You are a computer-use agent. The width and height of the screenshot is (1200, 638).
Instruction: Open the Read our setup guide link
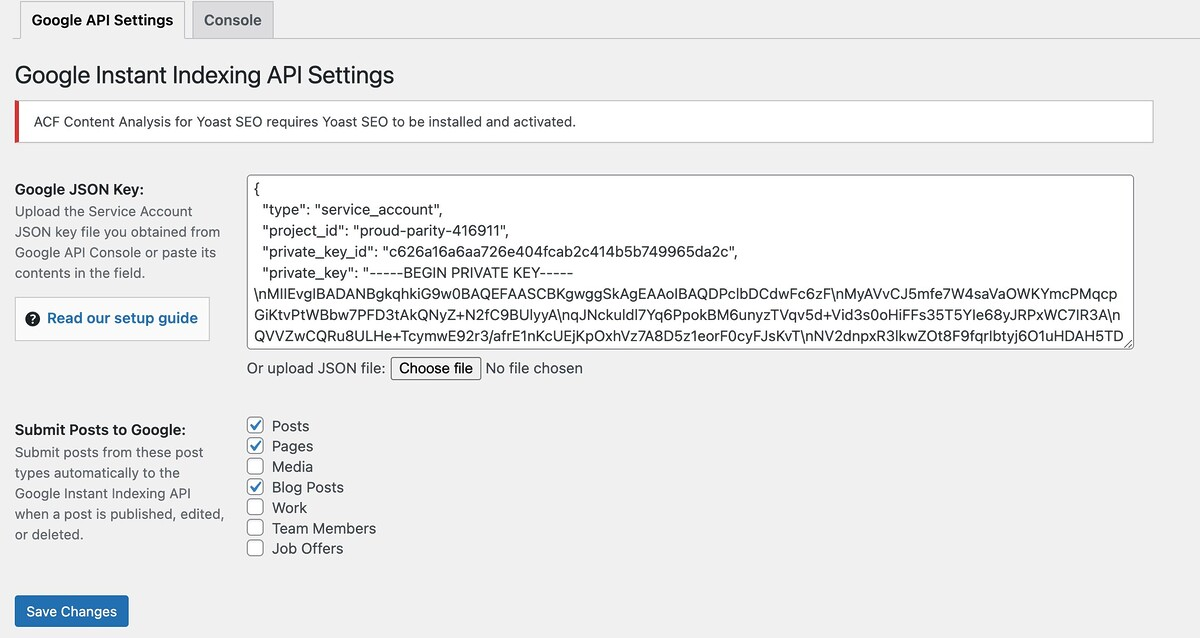(x=122, y=318)
